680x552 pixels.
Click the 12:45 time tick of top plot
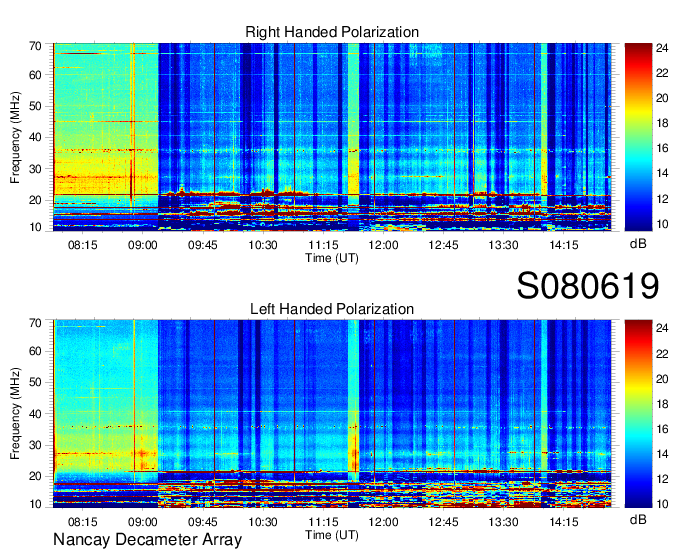pos(443,245)
